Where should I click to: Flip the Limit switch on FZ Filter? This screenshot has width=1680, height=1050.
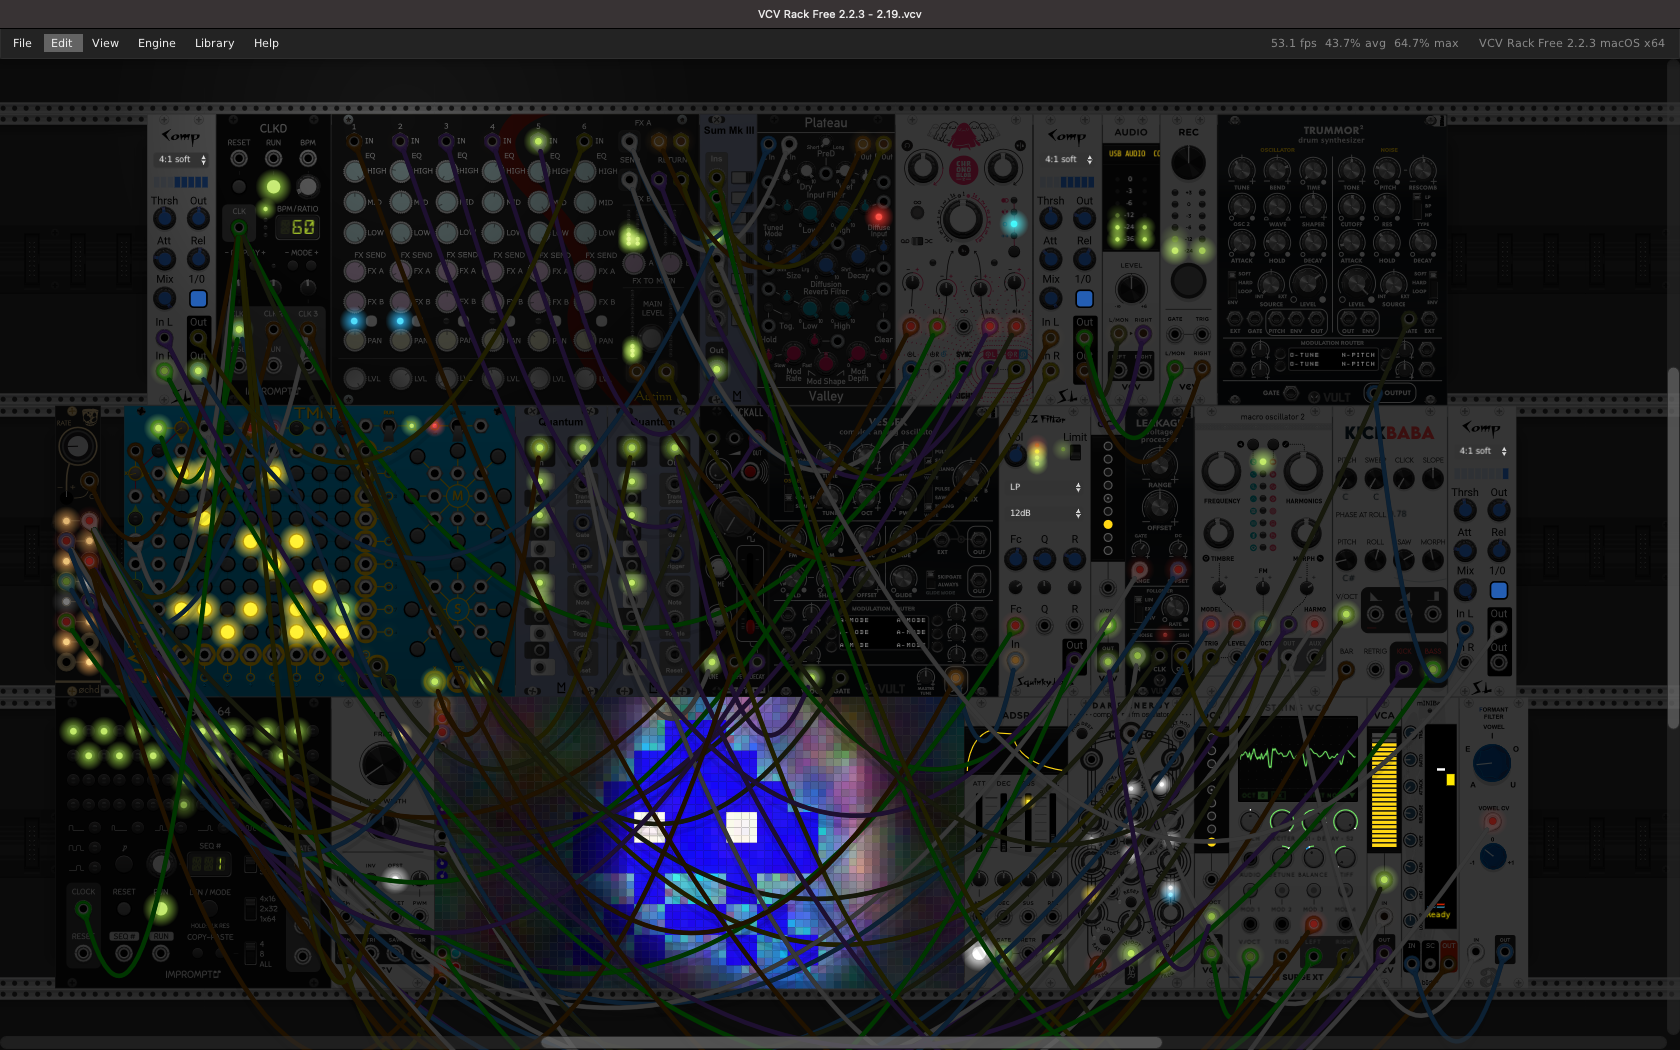click(1075, 452)
